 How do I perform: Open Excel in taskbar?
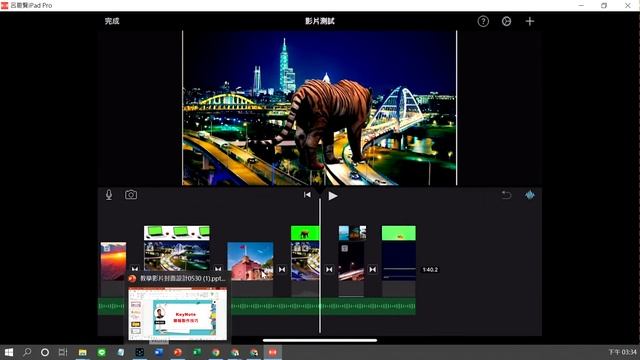click(197, 352)
